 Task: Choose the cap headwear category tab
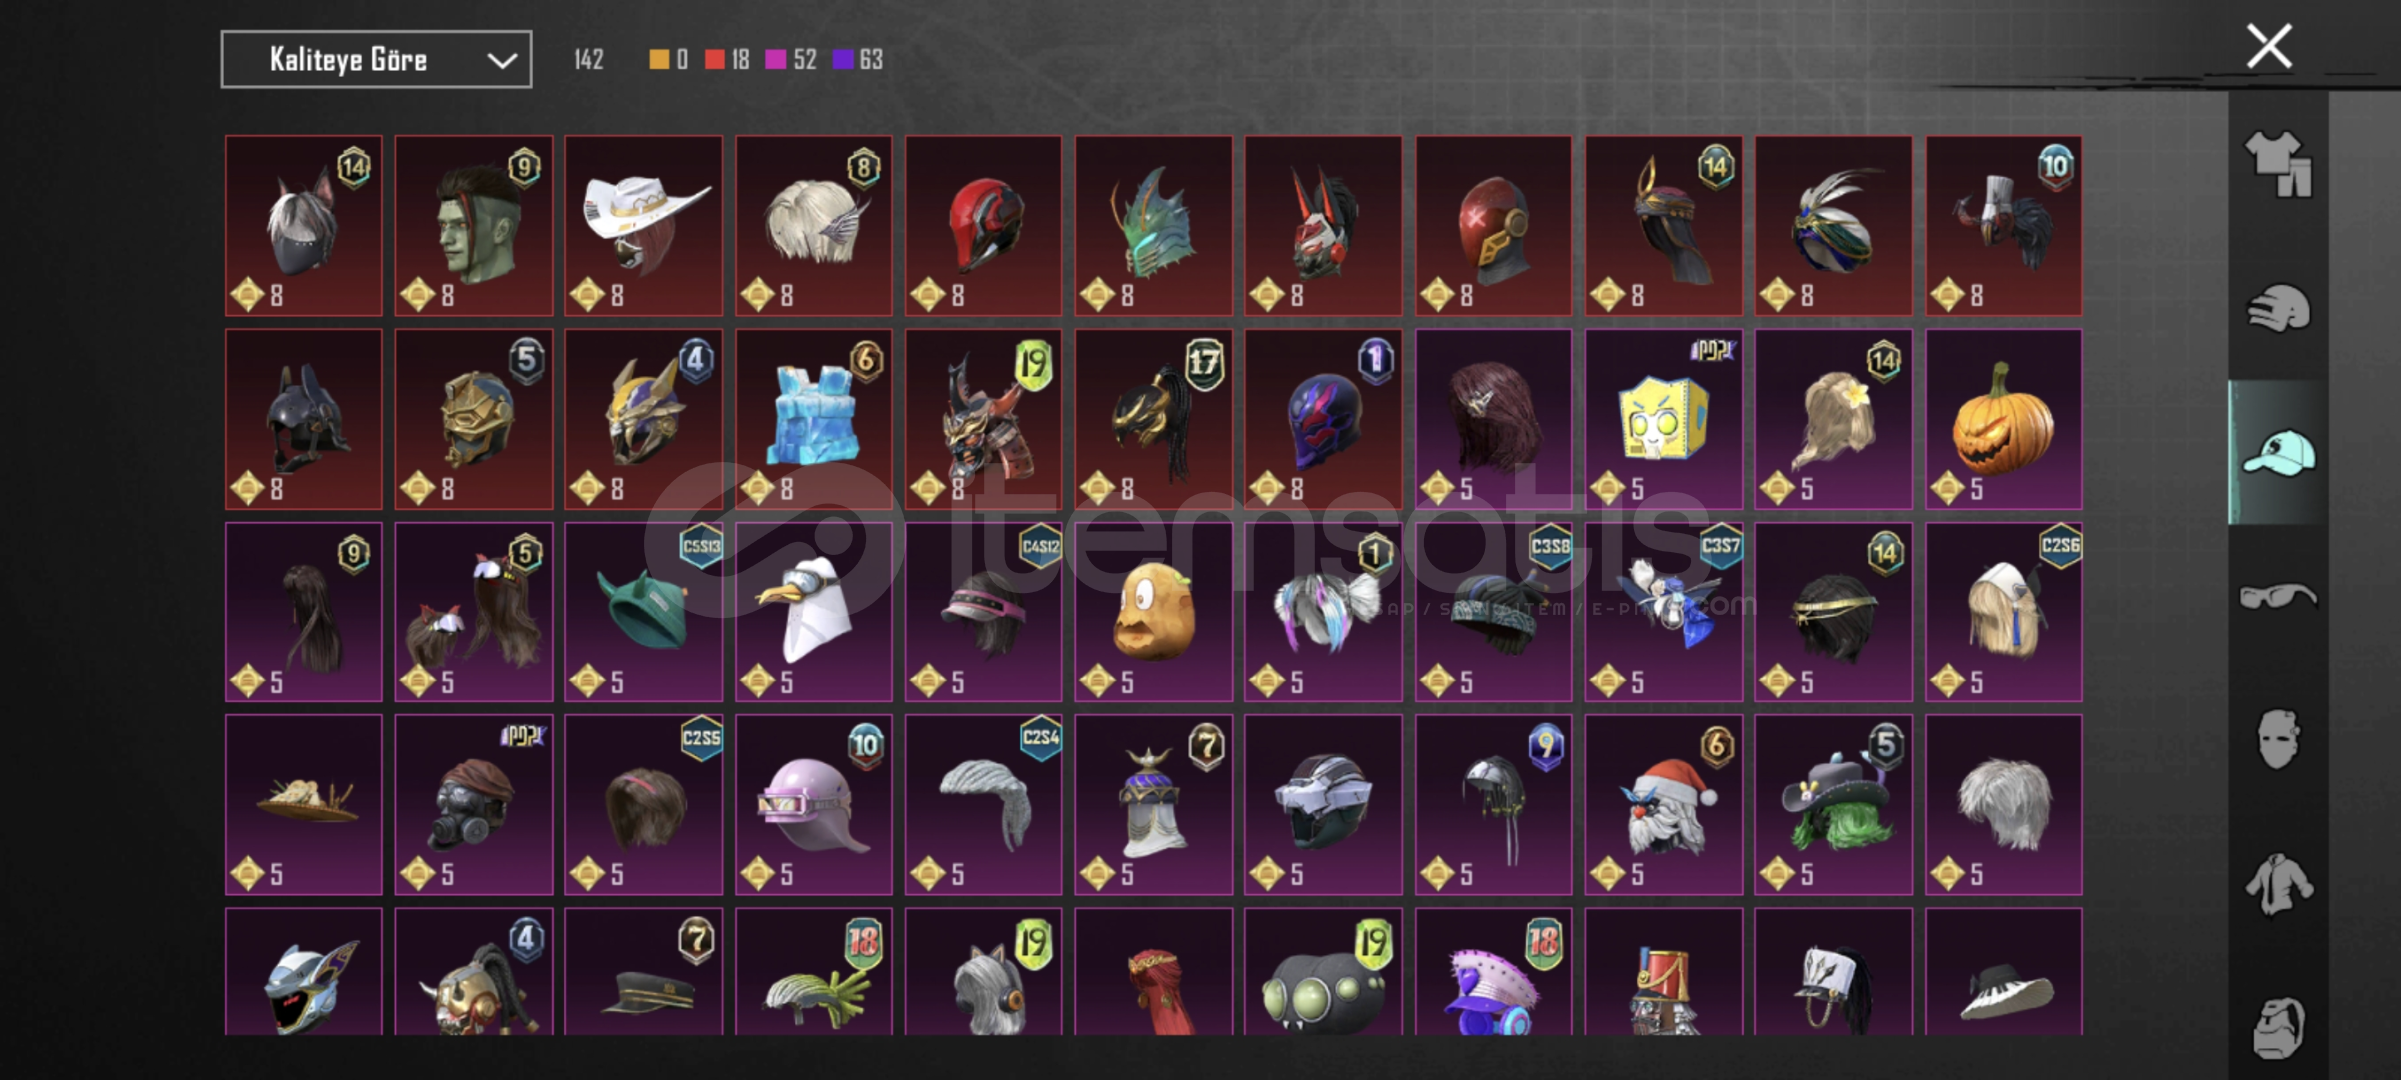[2278, 452]
